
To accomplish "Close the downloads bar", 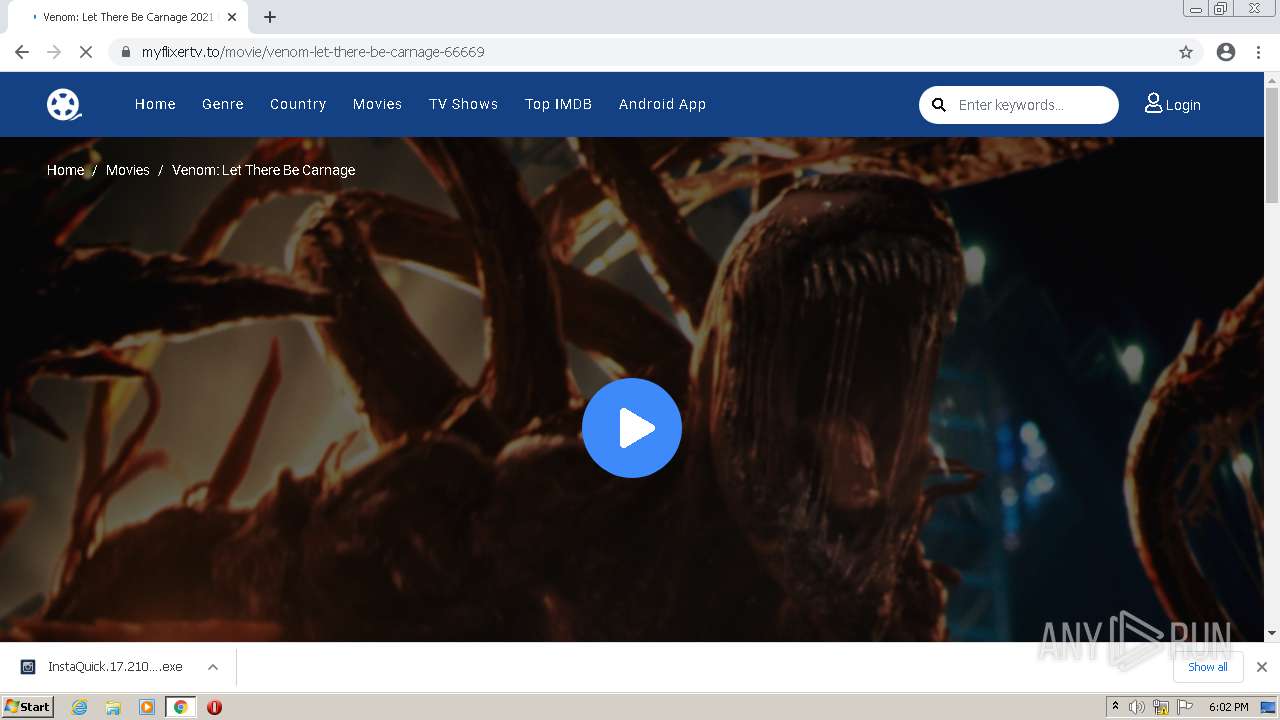I will [1262, 667].
